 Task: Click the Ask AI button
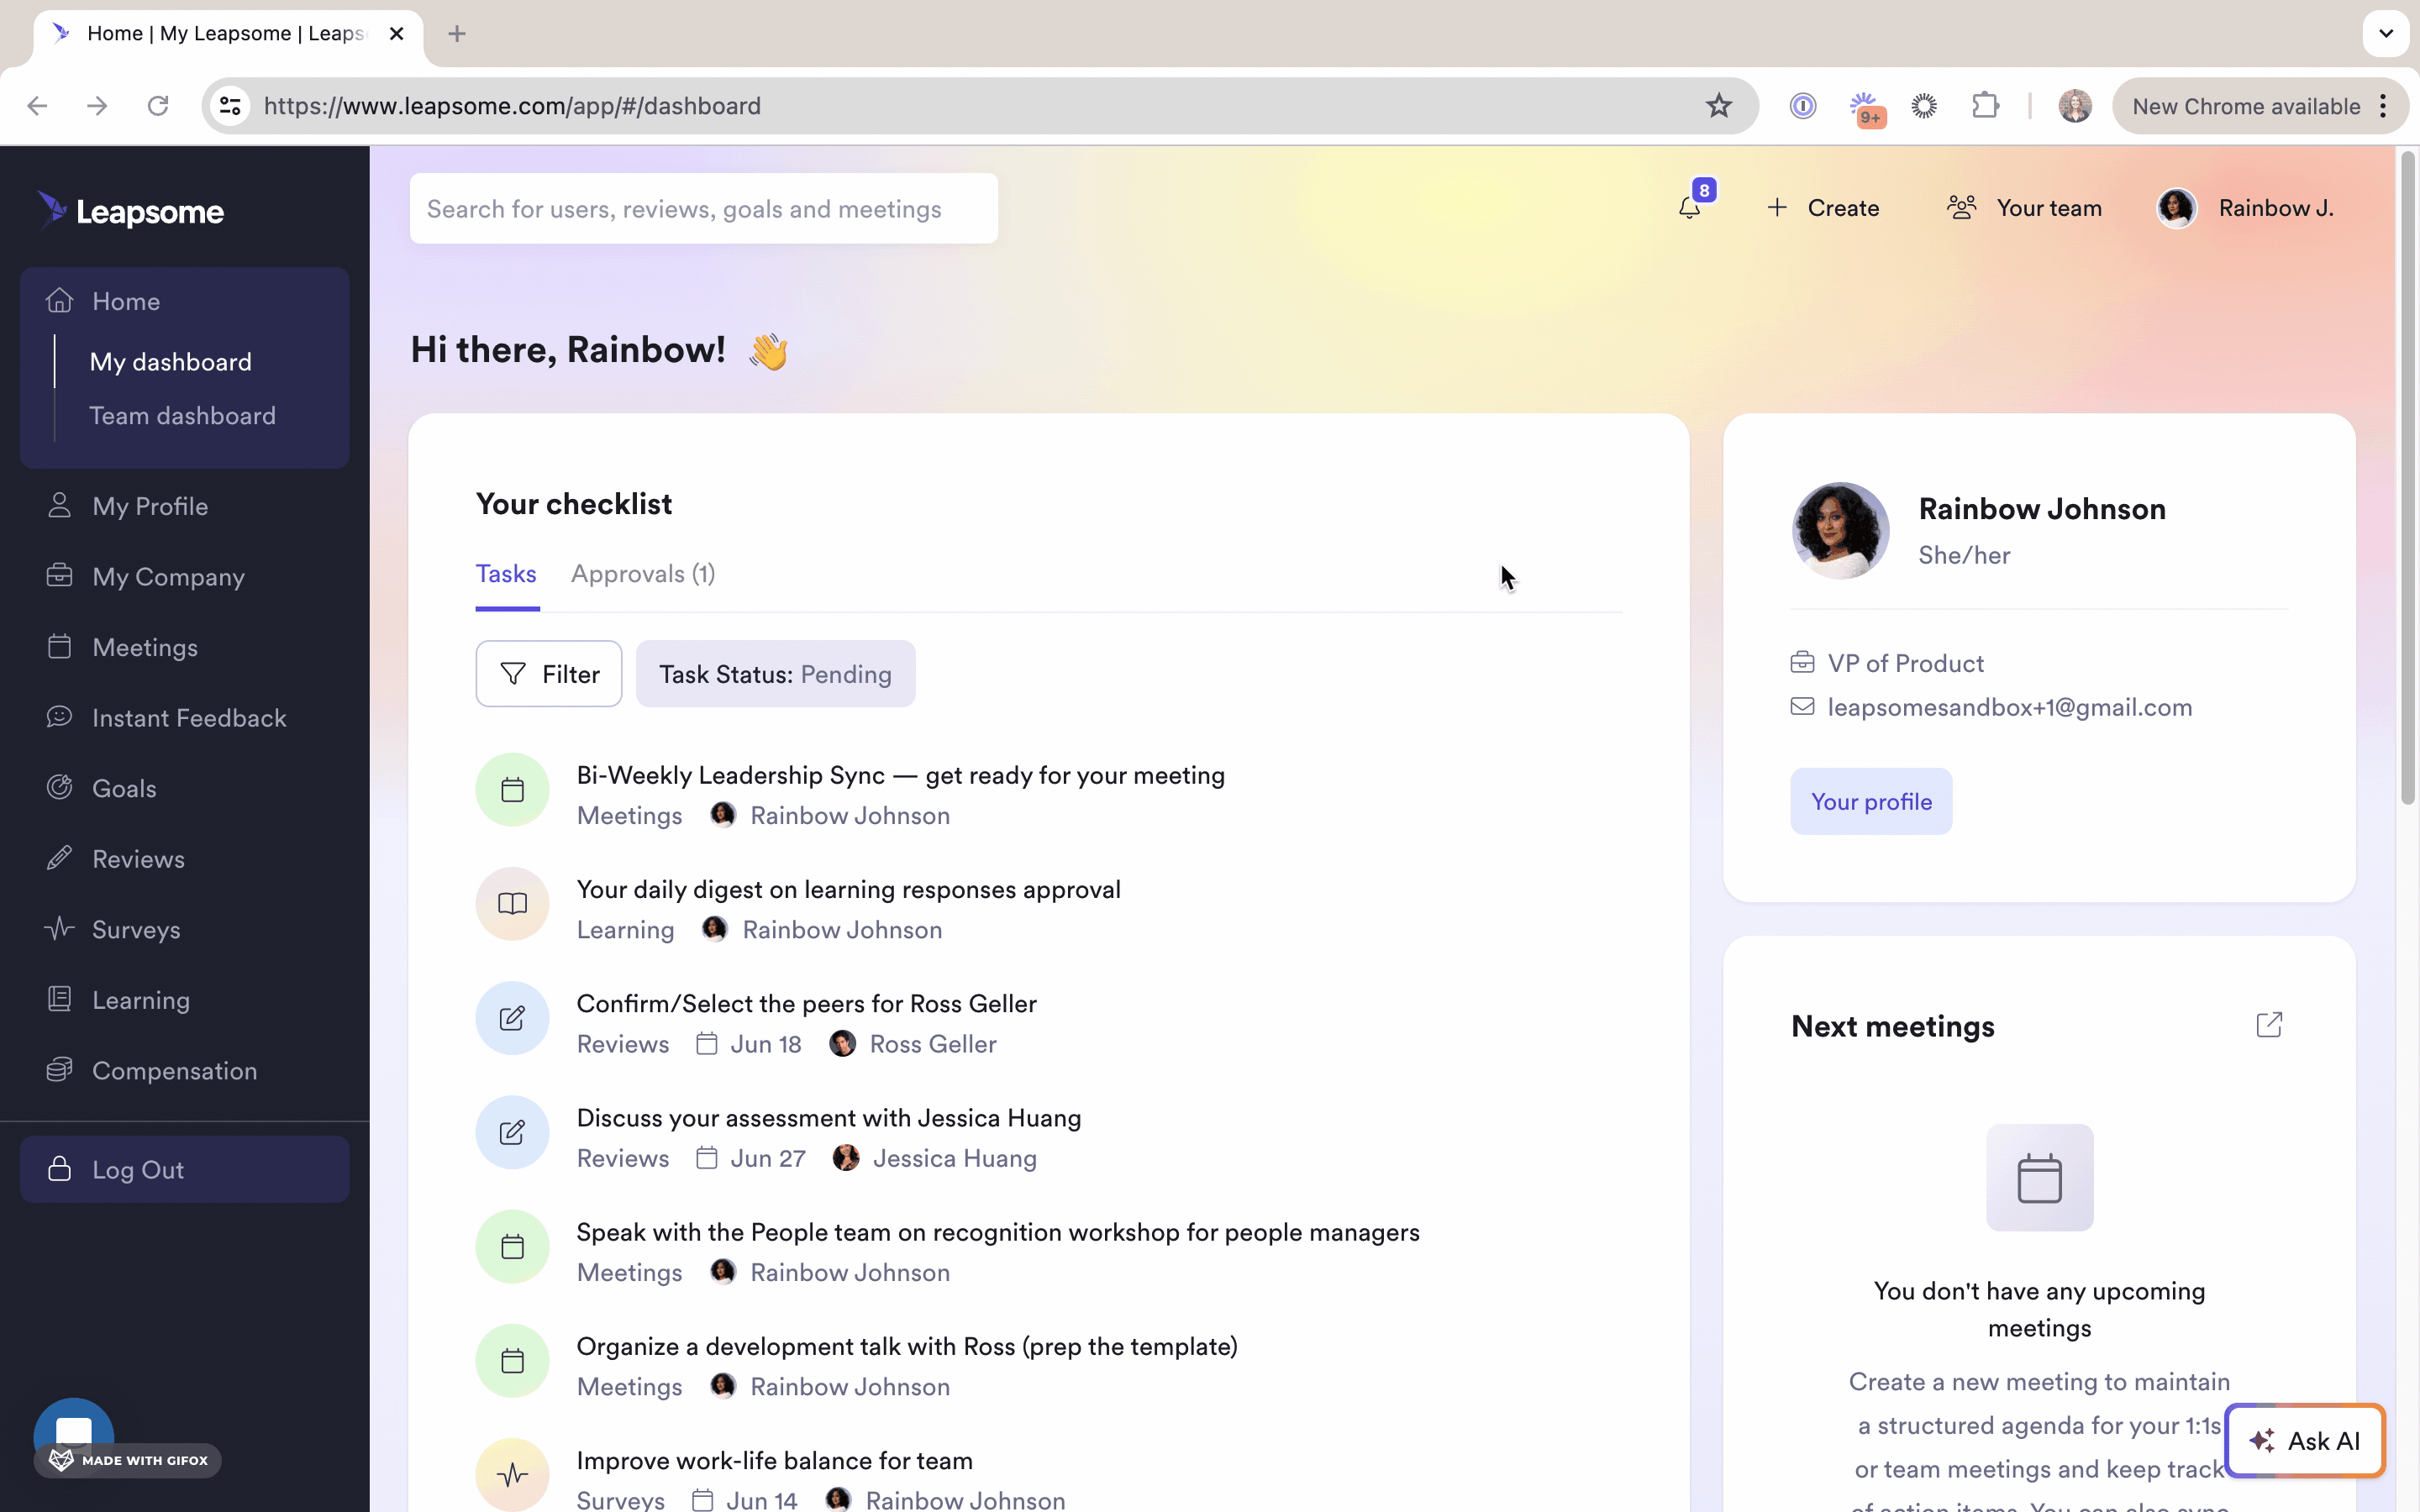(x=2305, y=1441)
